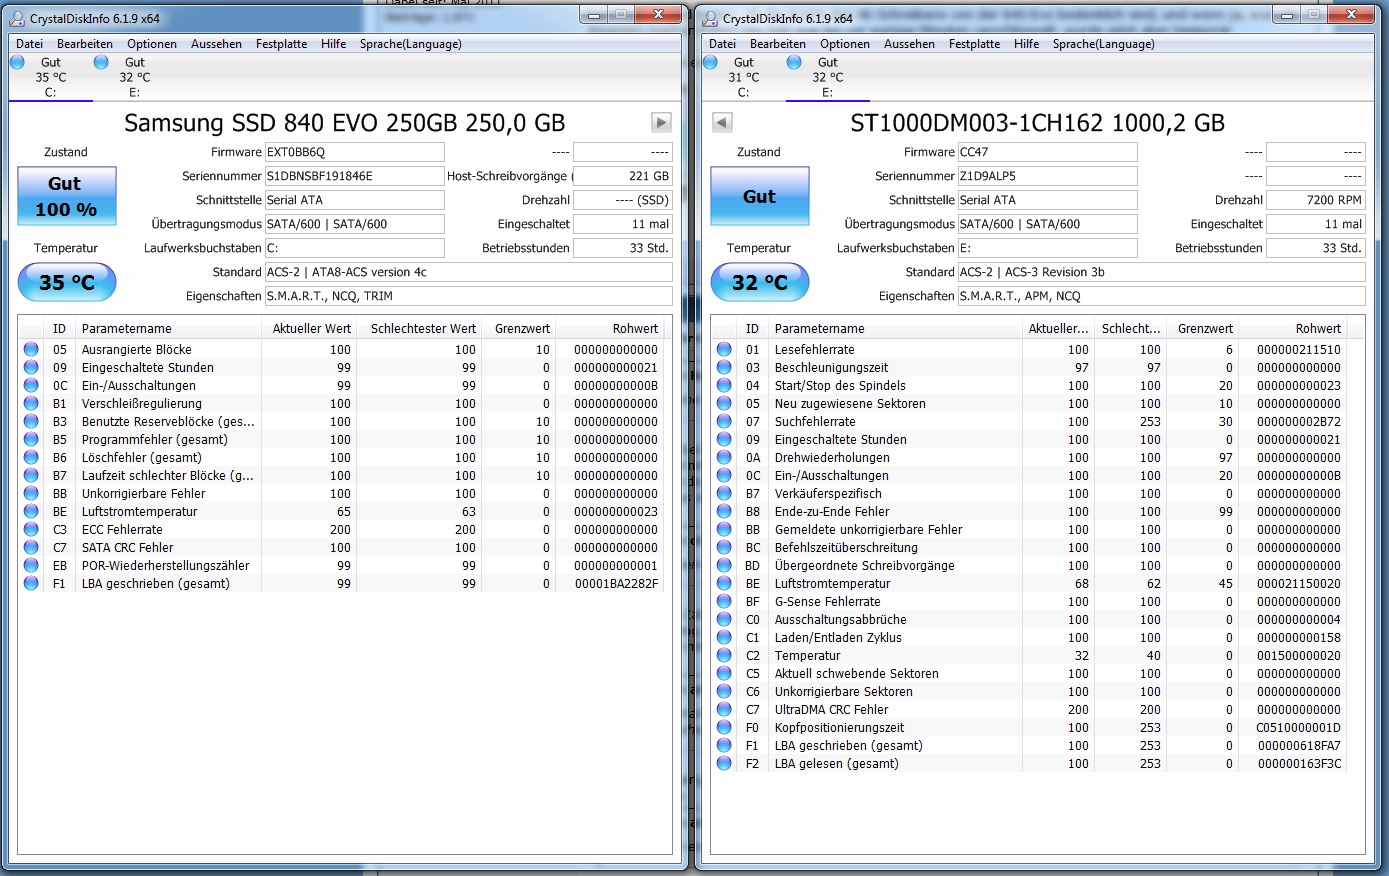The width and height of the screenshot is (1389, 876).
Task: Click status orb for B1 Verschleißregulierung row
Action: [31, 403]
